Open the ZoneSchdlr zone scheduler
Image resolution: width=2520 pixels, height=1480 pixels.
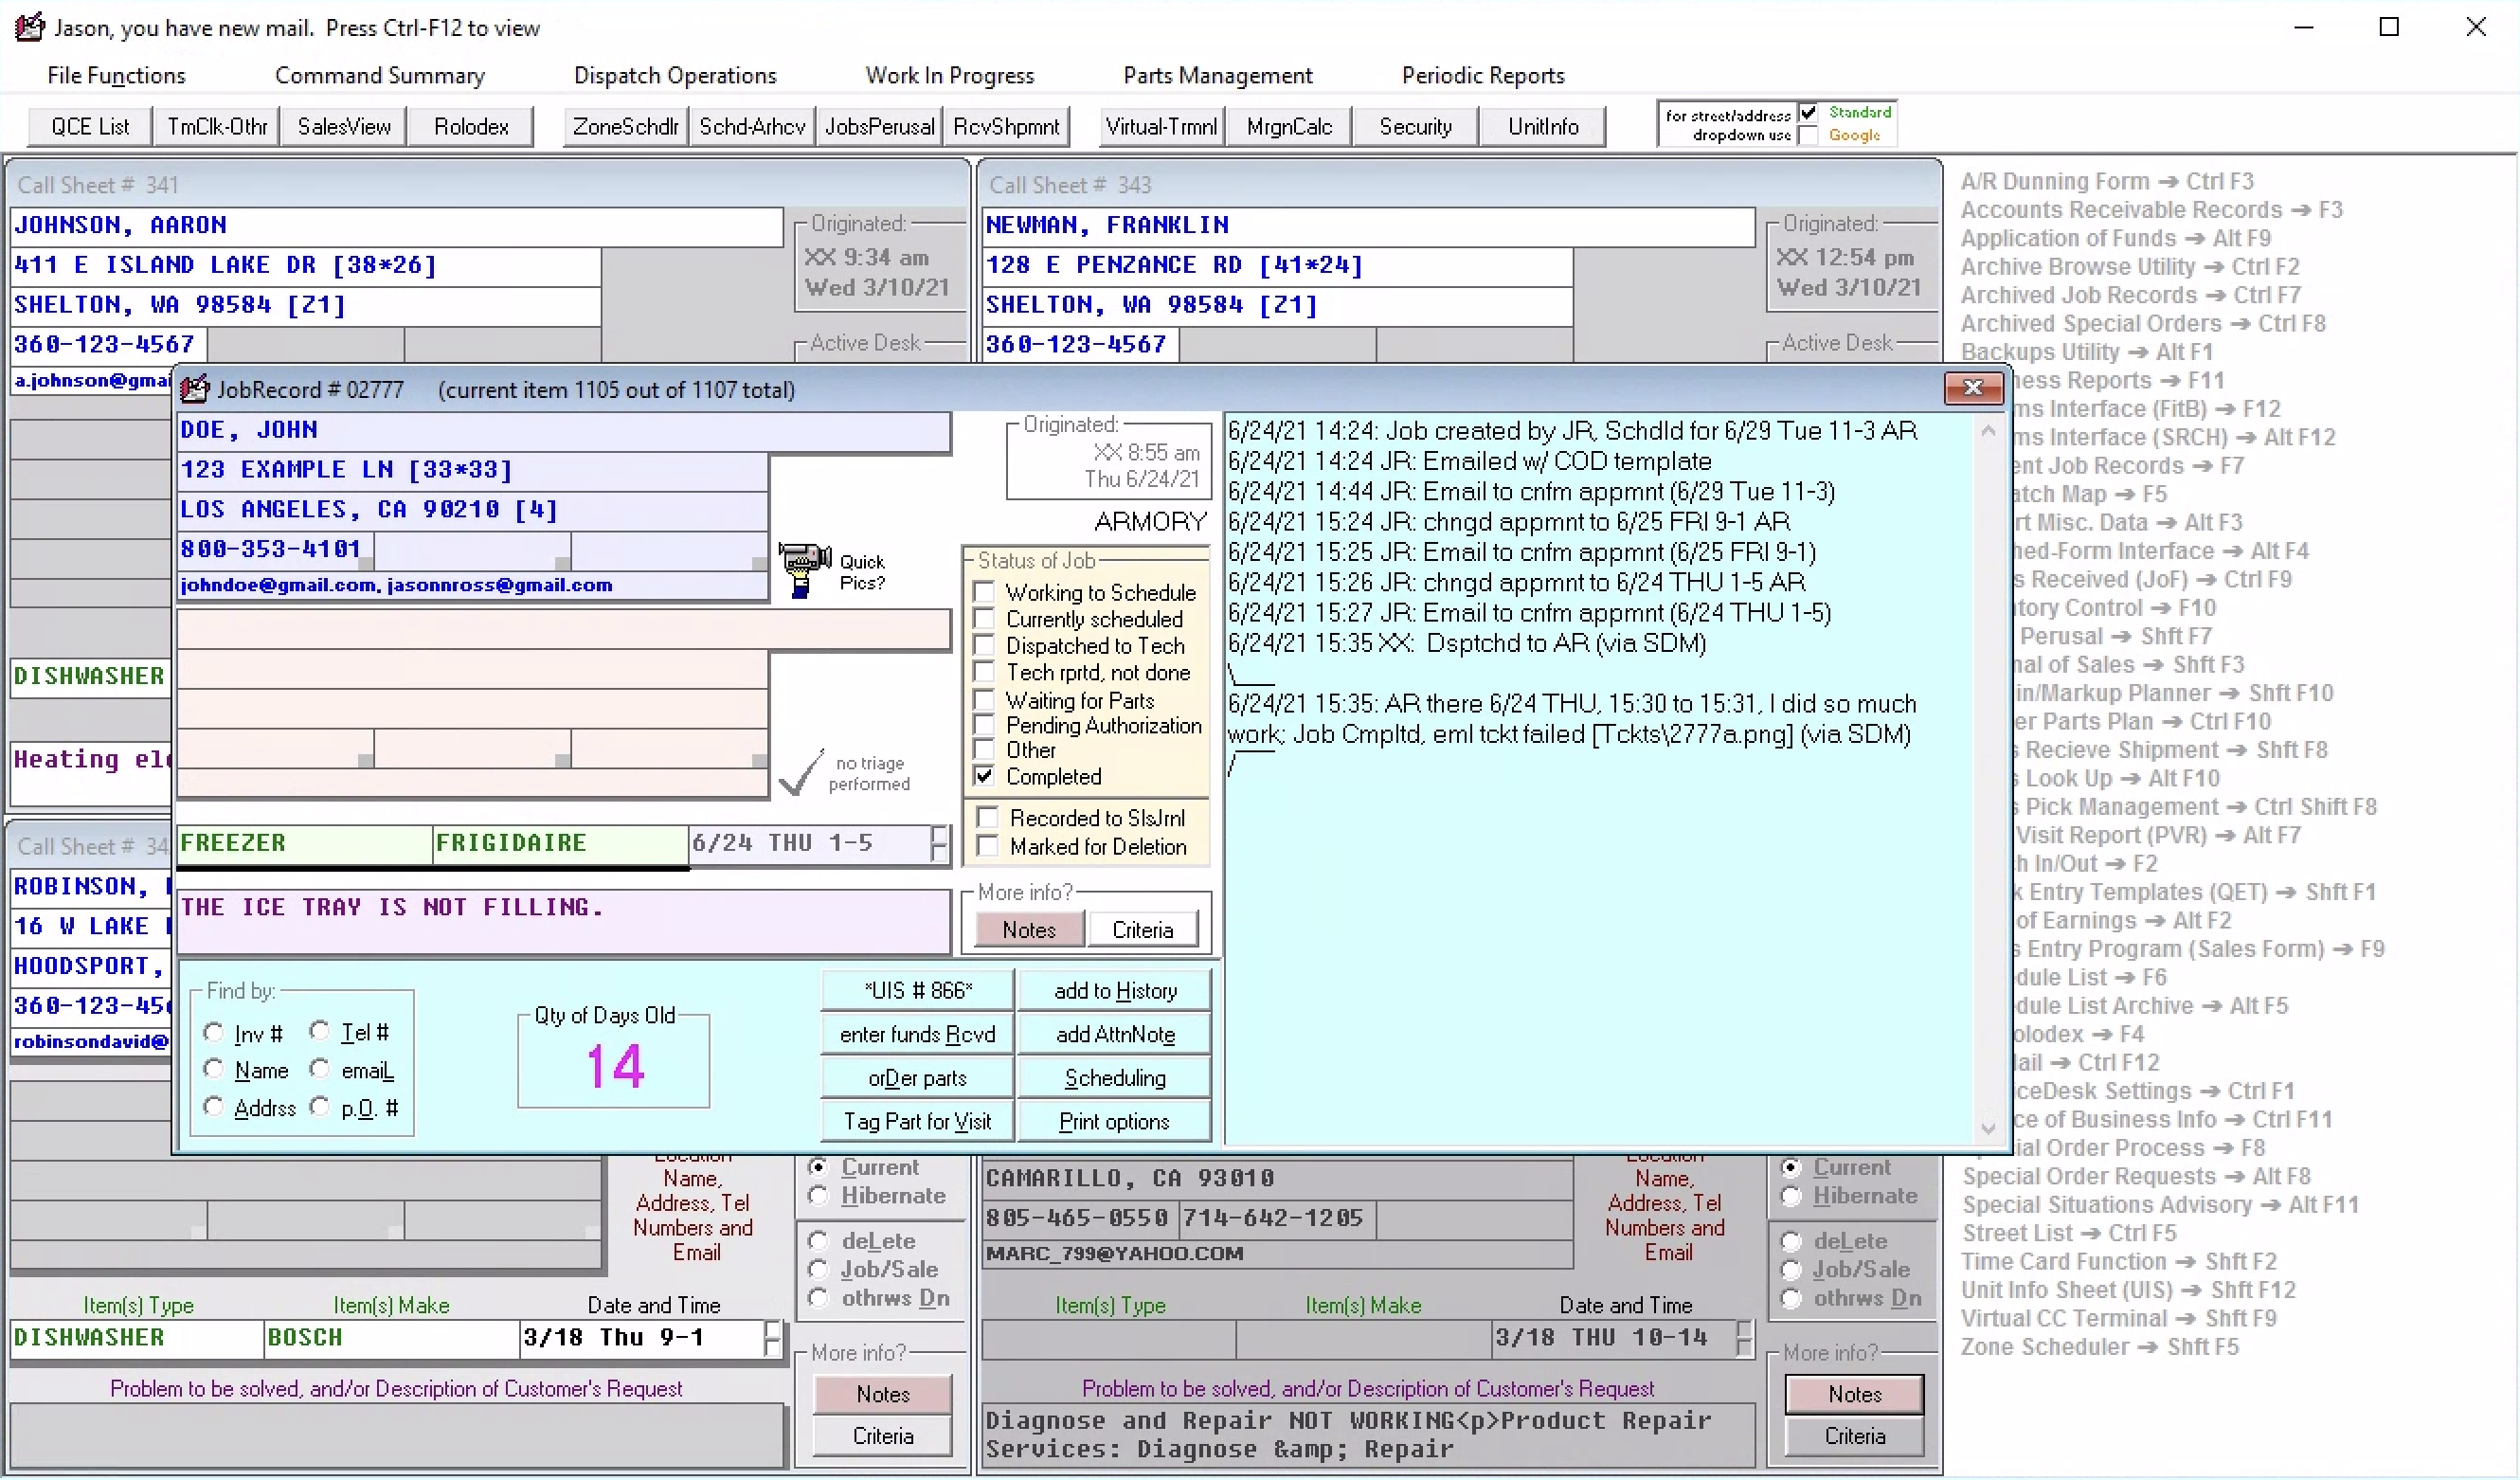(x=624, y=126)
